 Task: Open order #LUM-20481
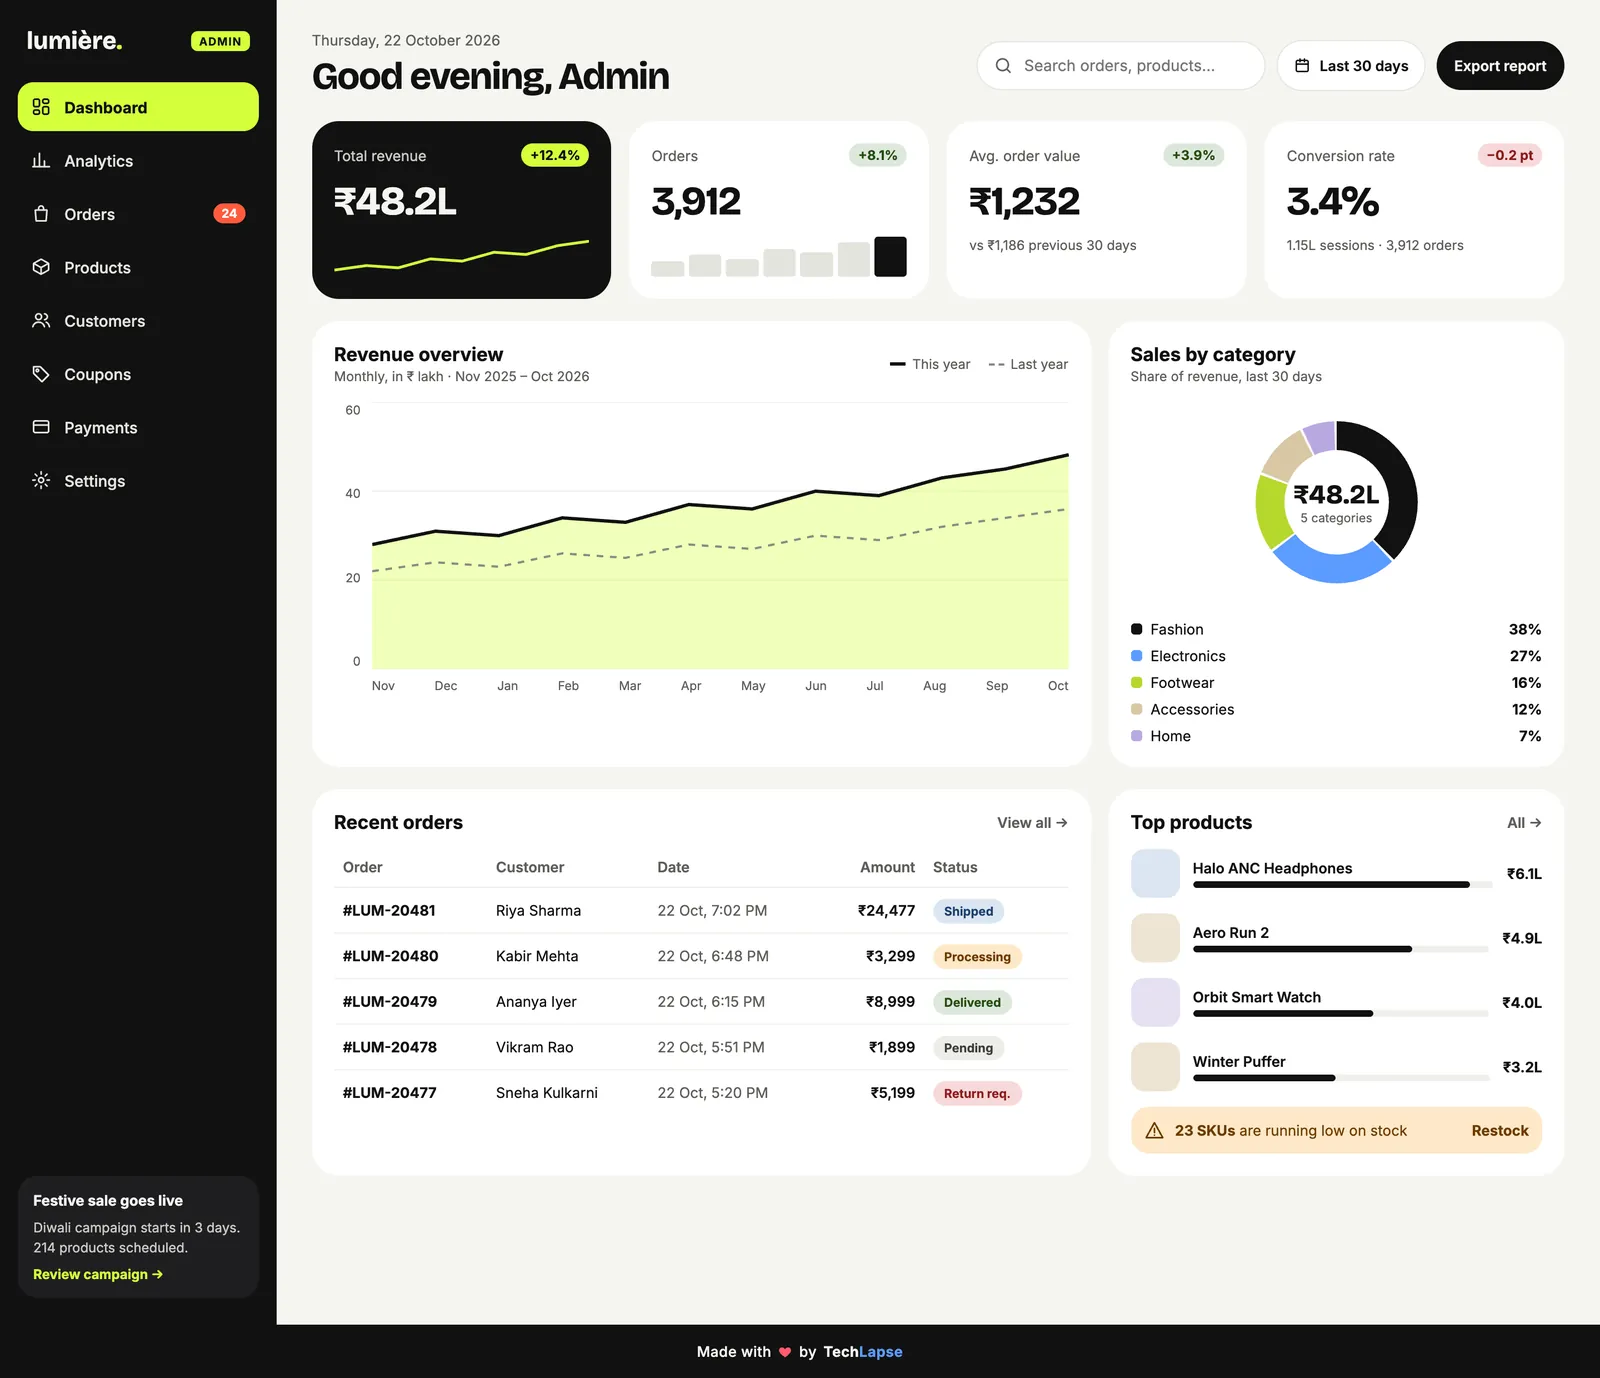point(389,911)
